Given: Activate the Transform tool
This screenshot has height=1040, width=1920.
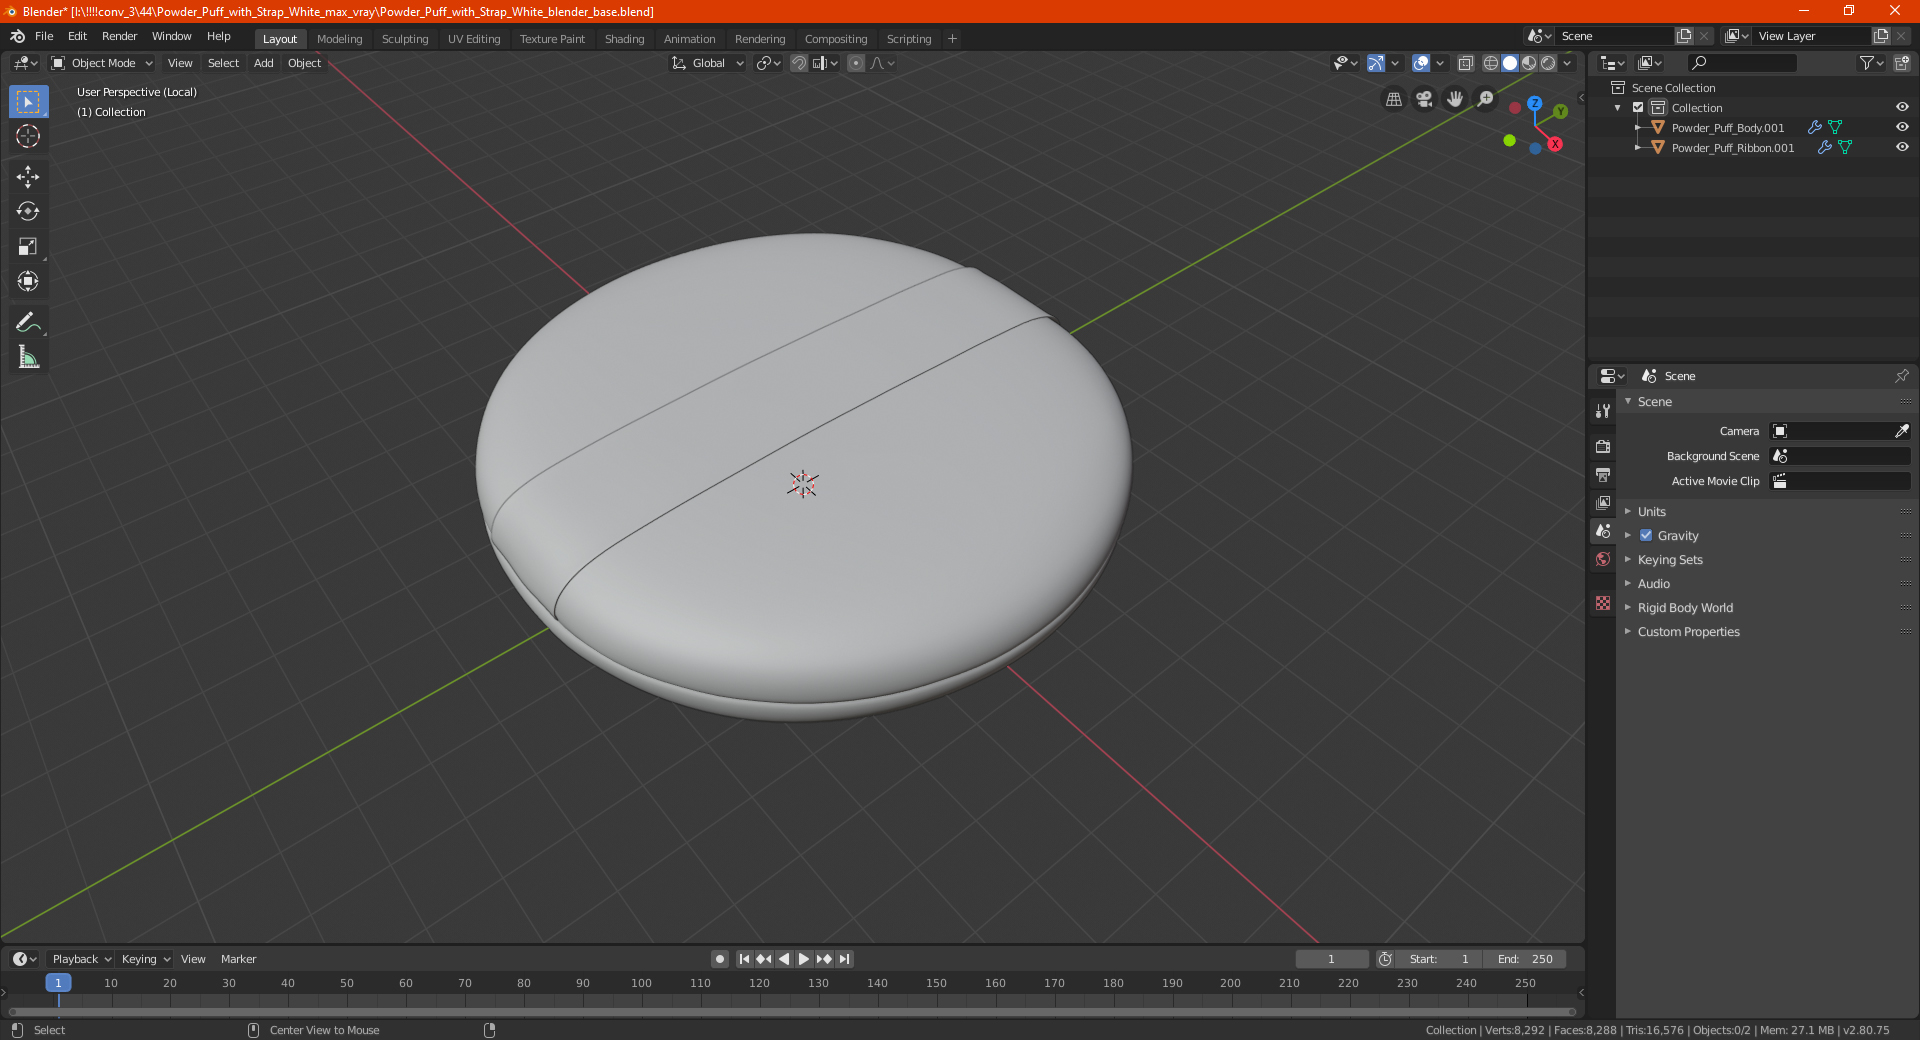Looking at the screenshot, I should [x=28, y=282].
